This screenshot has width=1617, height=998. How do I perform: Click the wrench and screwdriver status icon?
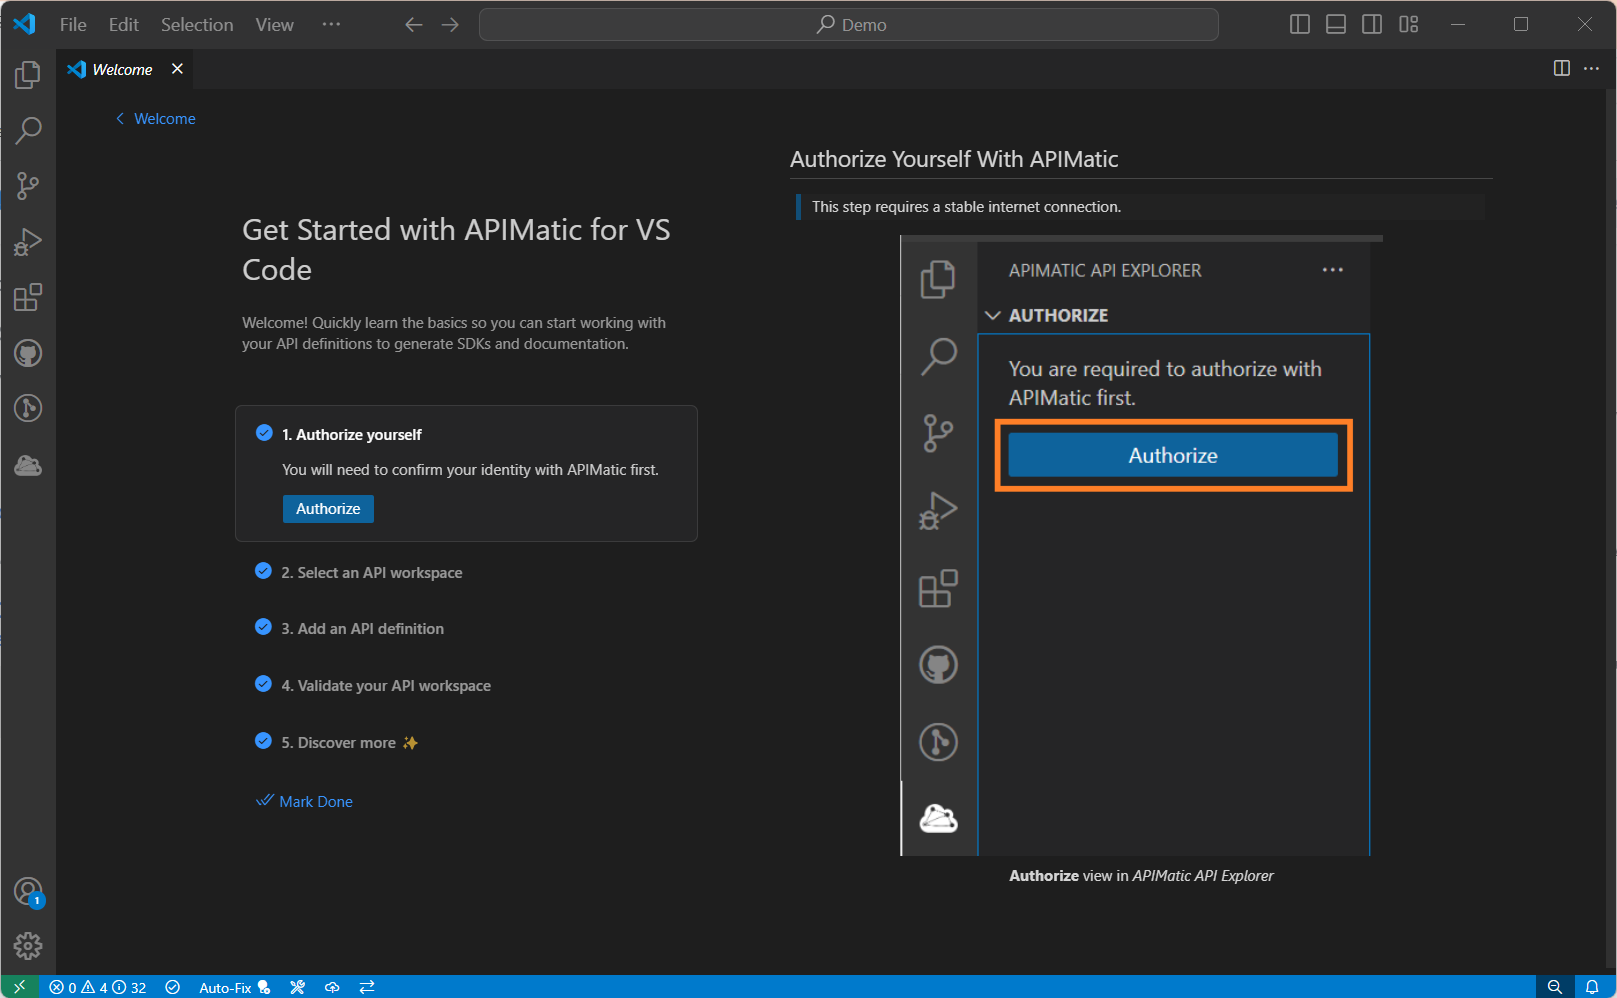click(297, 987)
